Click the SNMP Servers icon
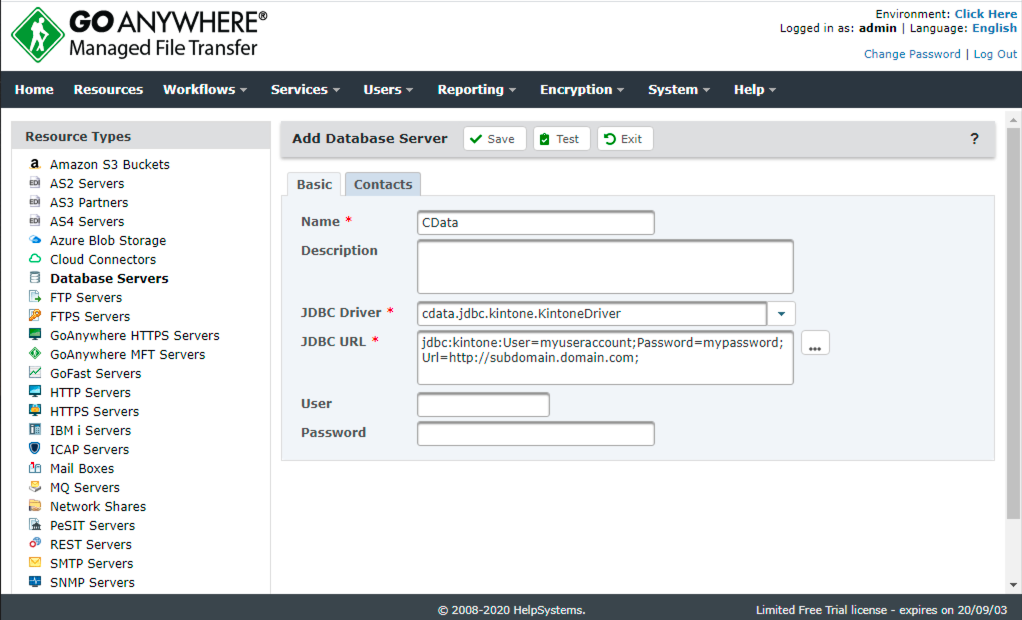Viewport: 1022px width, 620px height. [x=35, y=581]
